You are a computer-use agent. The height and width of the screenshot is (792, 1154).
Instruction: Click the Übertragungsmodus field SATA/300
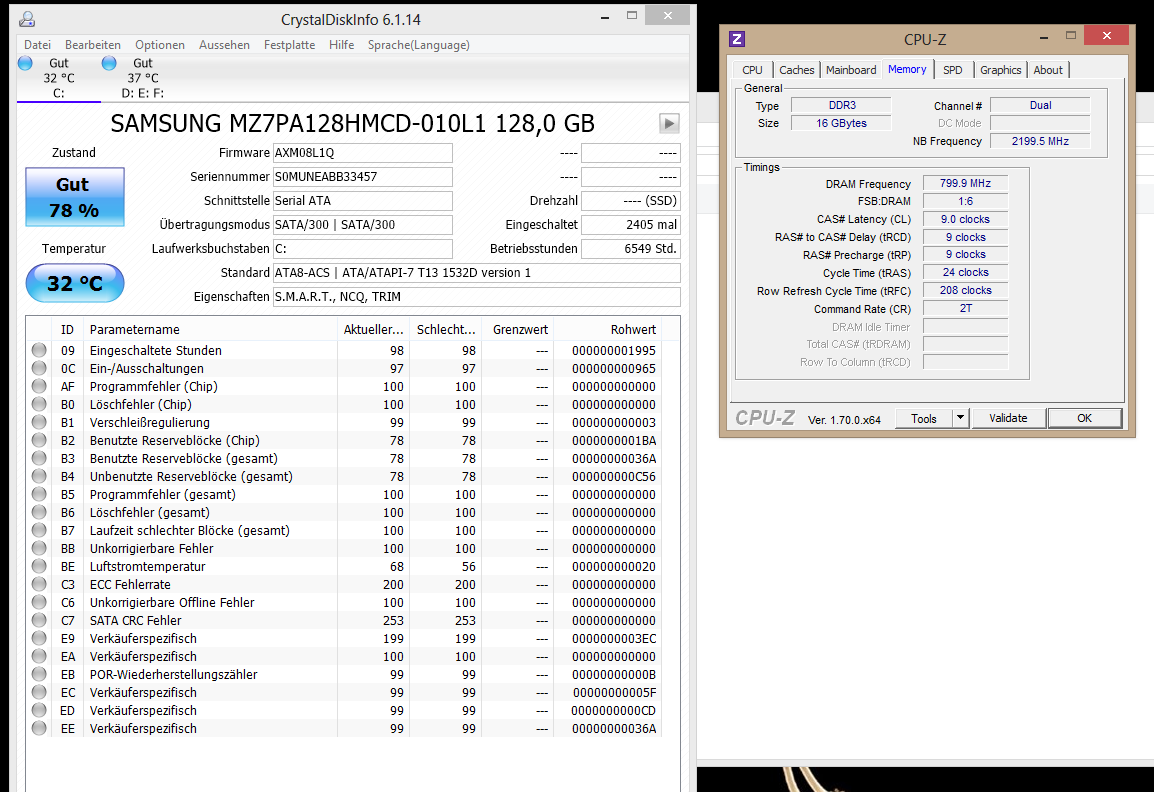coord(363,224)
